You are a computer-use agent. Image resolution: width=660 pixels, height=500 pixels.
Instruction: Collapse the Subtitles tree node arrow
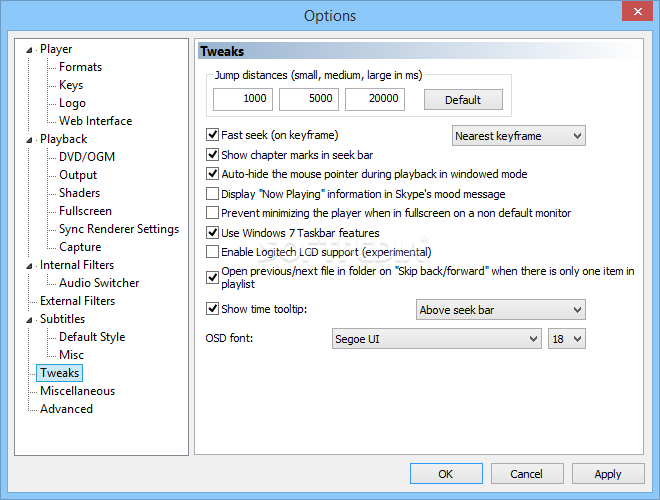click(29, 320)
